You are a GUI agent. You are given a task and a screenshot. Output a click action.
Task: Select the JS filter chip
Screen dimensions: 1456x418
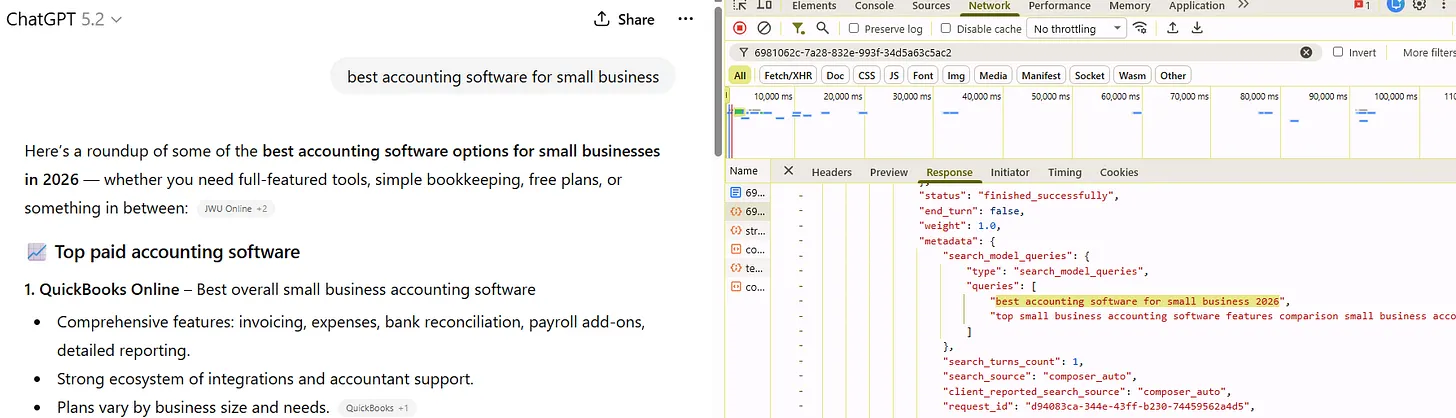(x=894, y=75)
